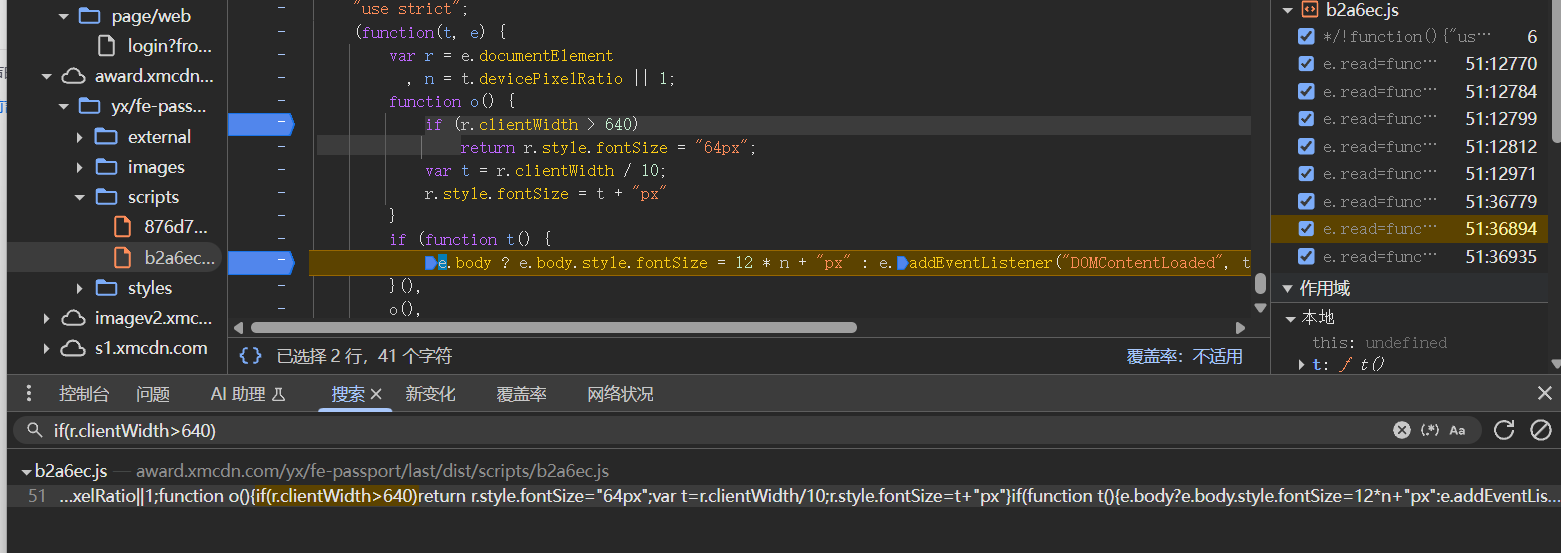Expand the imagev2.xmc domain arrow
The image size is (1561, 553).
point(47,318)
